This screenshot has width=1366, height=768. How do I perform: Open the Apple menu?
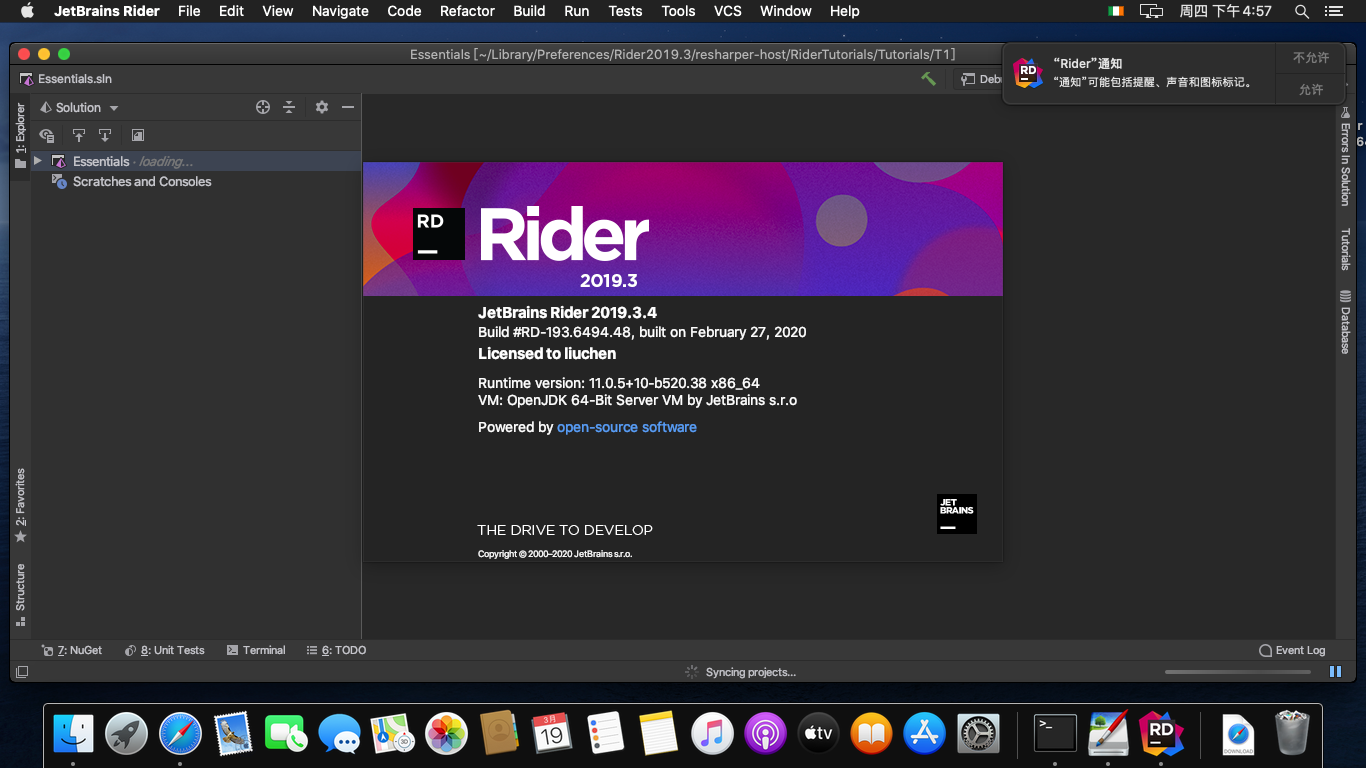click(x=27, y=11)
